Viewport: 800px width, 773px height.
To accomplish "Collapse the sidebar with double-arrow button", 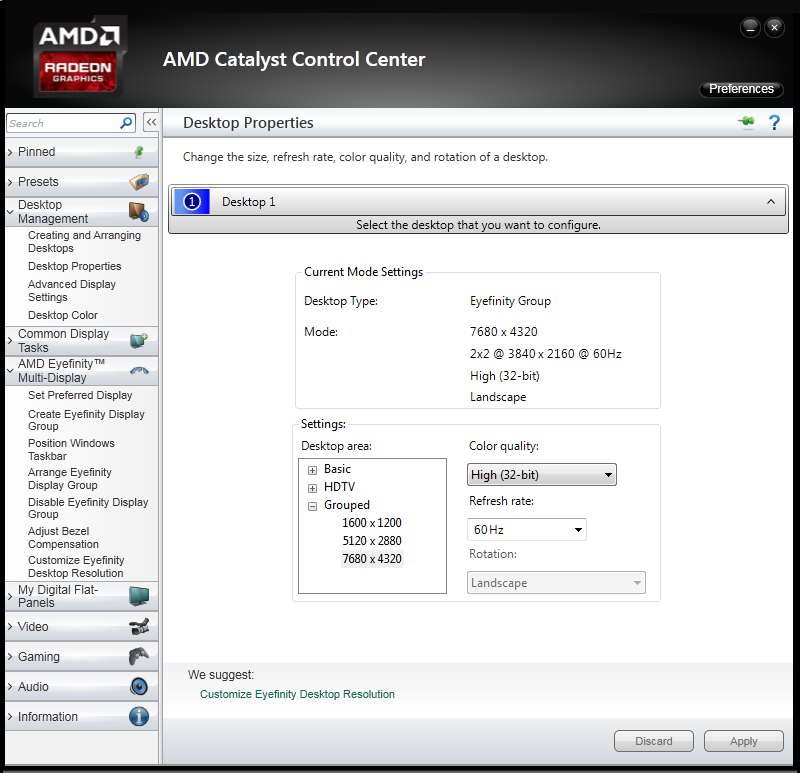I will point(151,122).
